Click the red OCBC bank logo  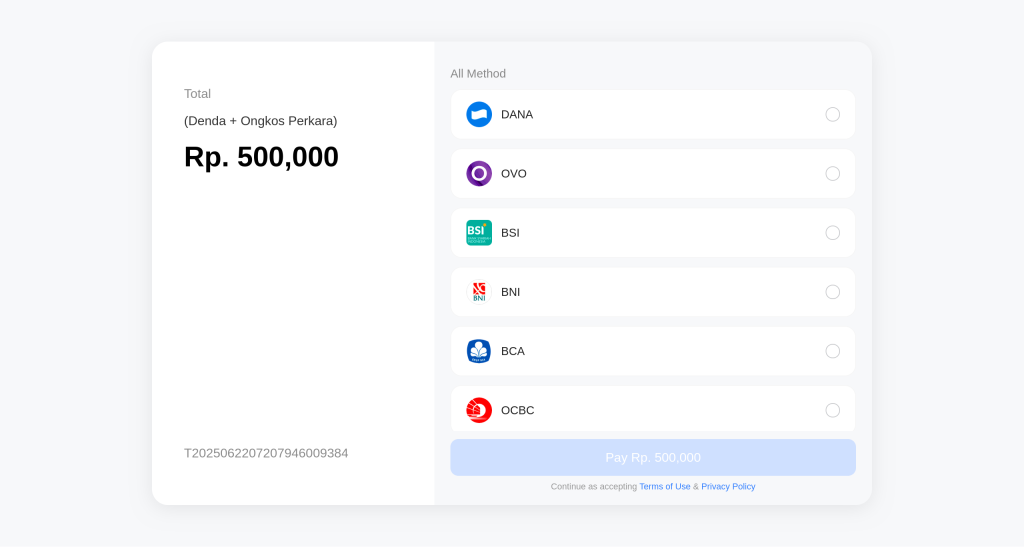479,410
